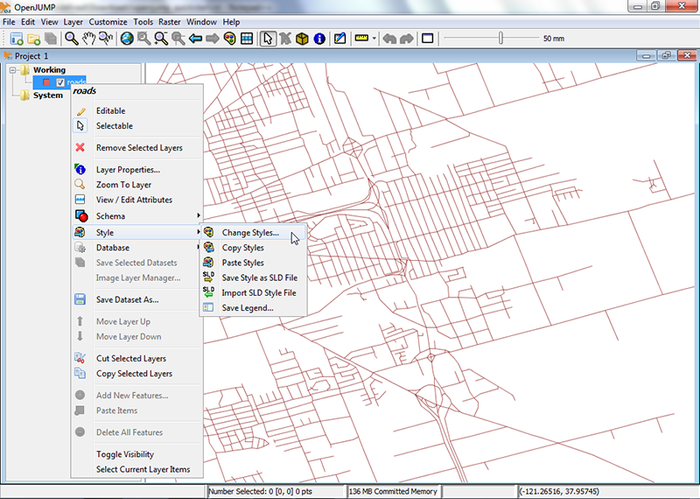700x499 pixels.
Task: Click the Undo toolbar arrow
Action: pyautogui.click(x=390, y=39)
